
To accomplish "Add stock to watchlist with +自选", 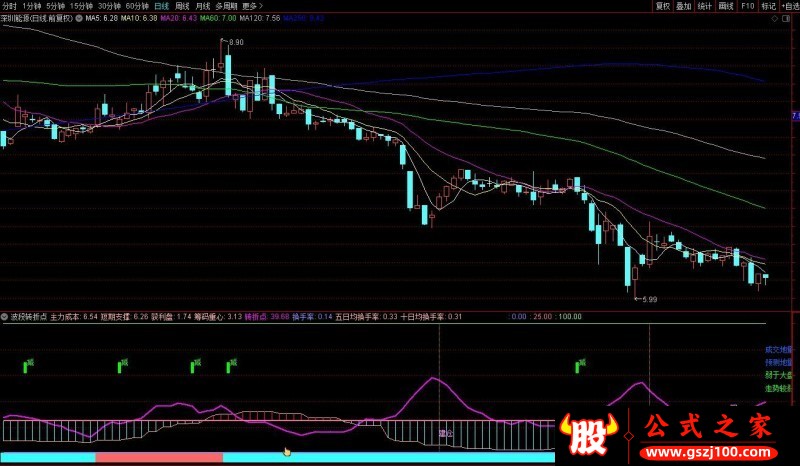I will pos(790,6).
